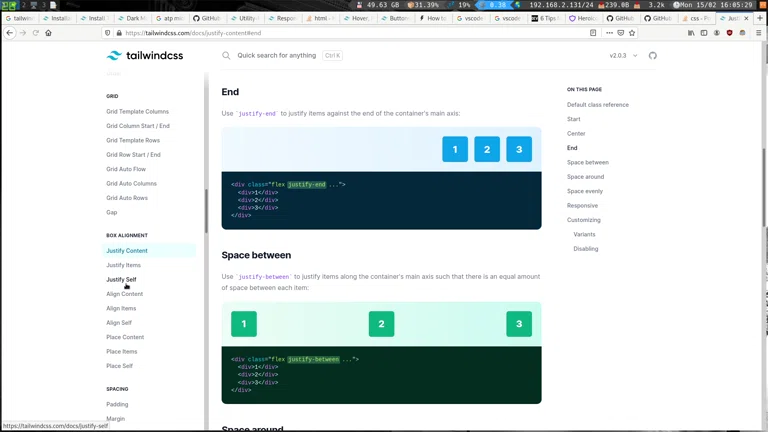This screenshot has height=432, width=768.
Task: Close the active Justify Content tab
Action: (x=746, y=18)
